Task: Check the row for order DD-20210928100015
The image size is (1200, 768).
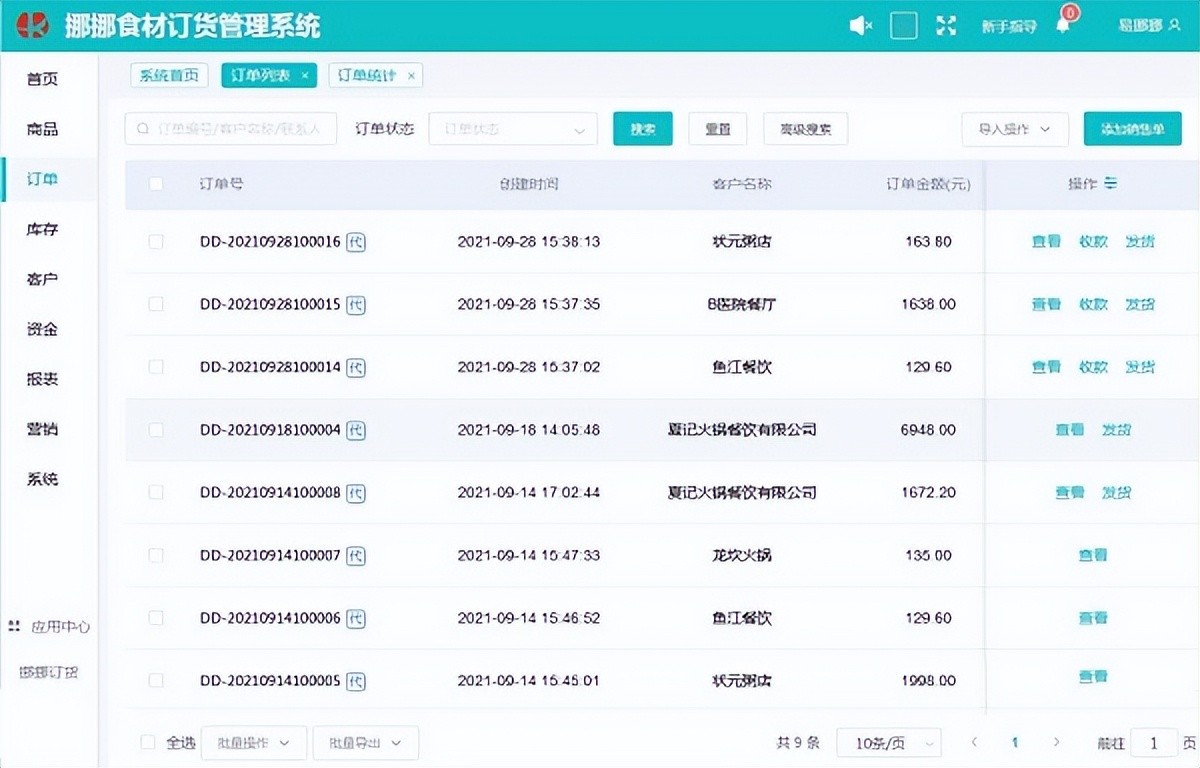Action: point(156,304)
